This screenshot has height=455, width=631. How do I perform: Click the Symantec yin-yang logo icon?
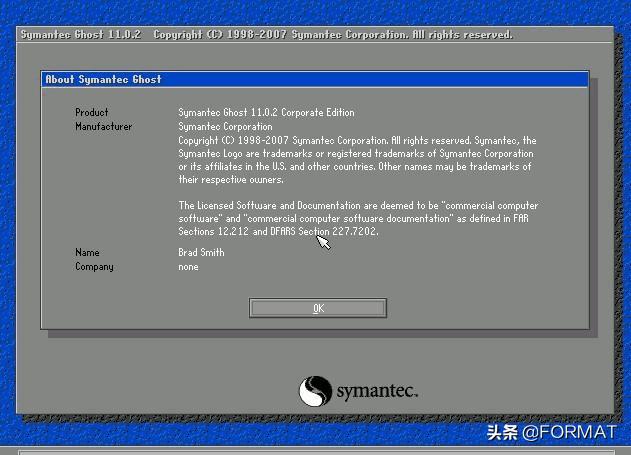(x=315, y=391)
